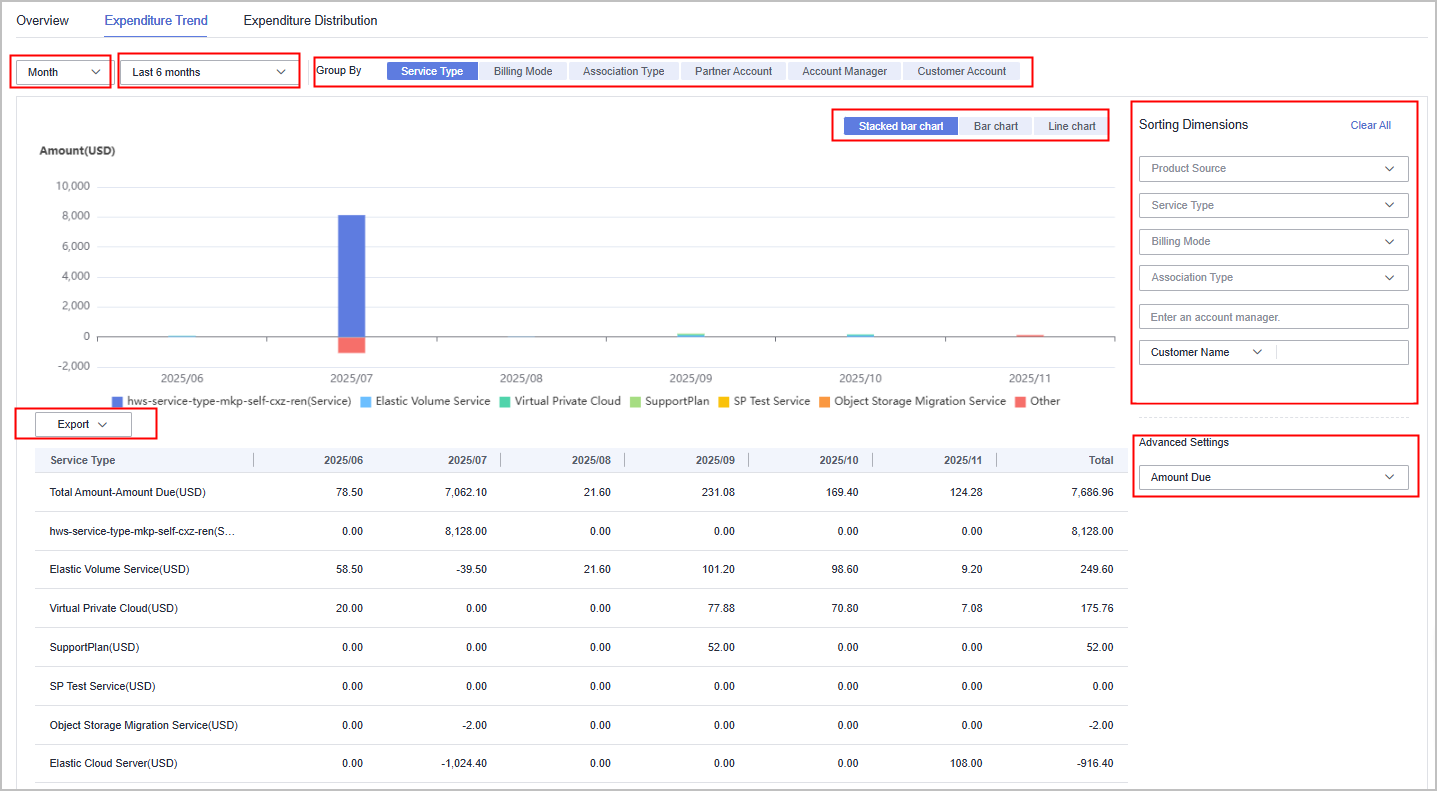The image size is (1437, 791).
Task: Expand the Product Source filter dropdown
Action: tap(1272, 168)
